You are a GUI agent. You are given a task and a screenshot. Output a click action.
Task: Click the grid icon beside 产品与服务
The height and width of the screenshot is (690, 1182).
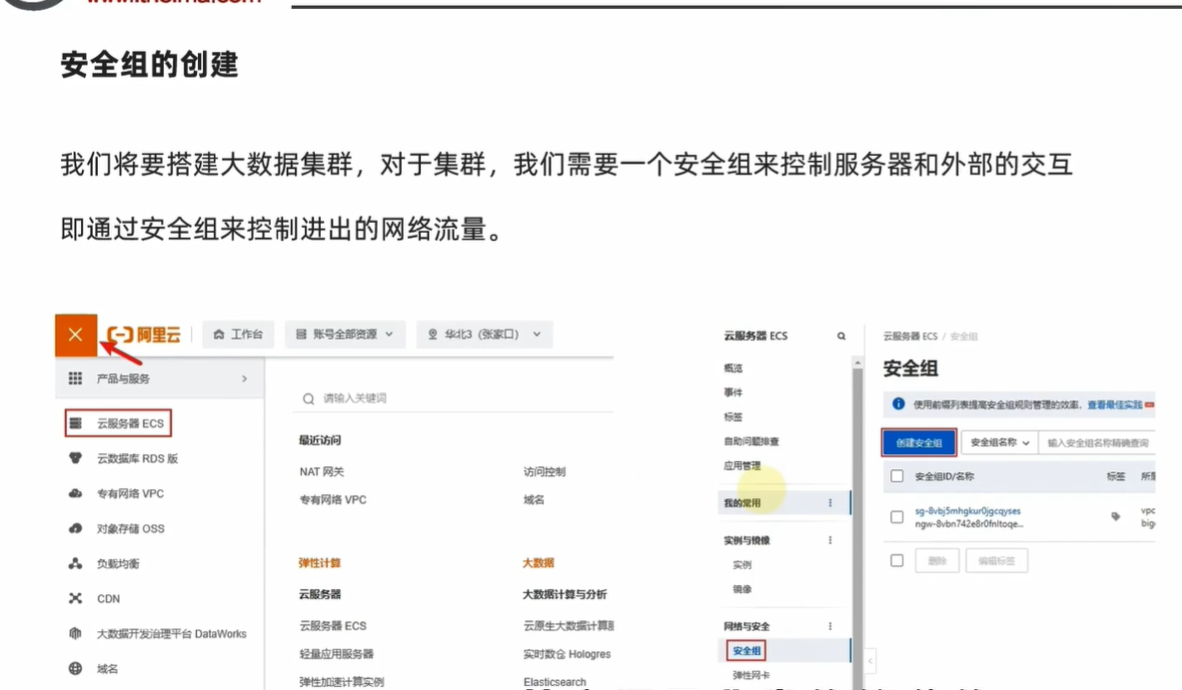click(75, 379)
